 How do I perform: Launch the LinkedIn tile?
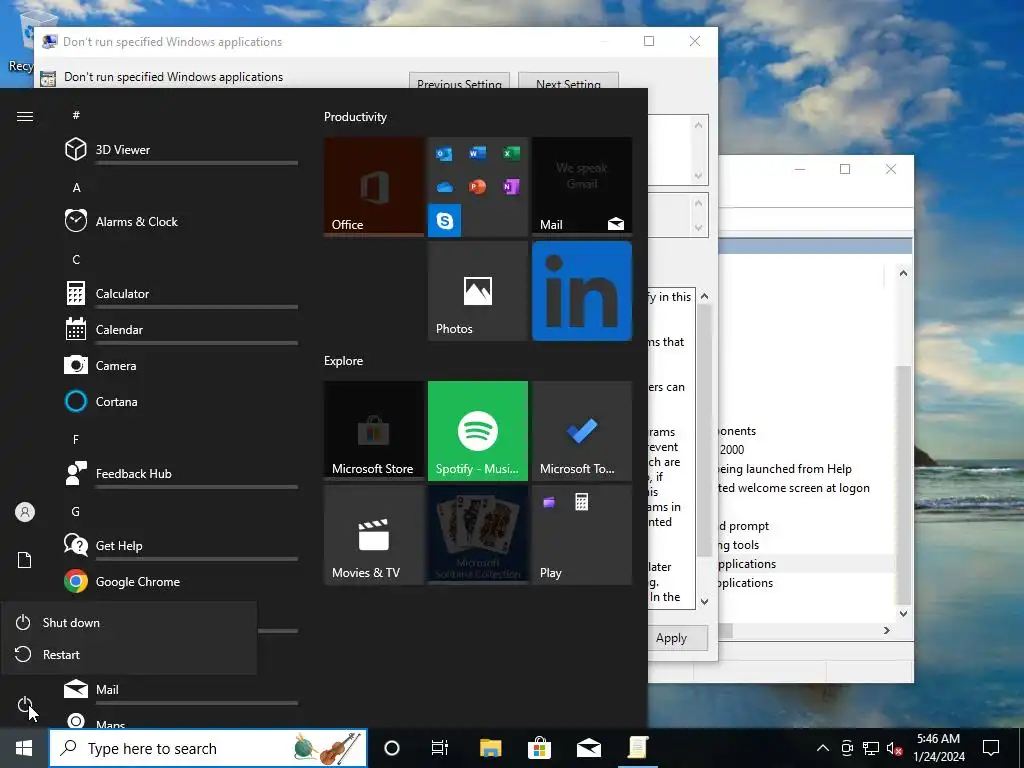point(582,291)
